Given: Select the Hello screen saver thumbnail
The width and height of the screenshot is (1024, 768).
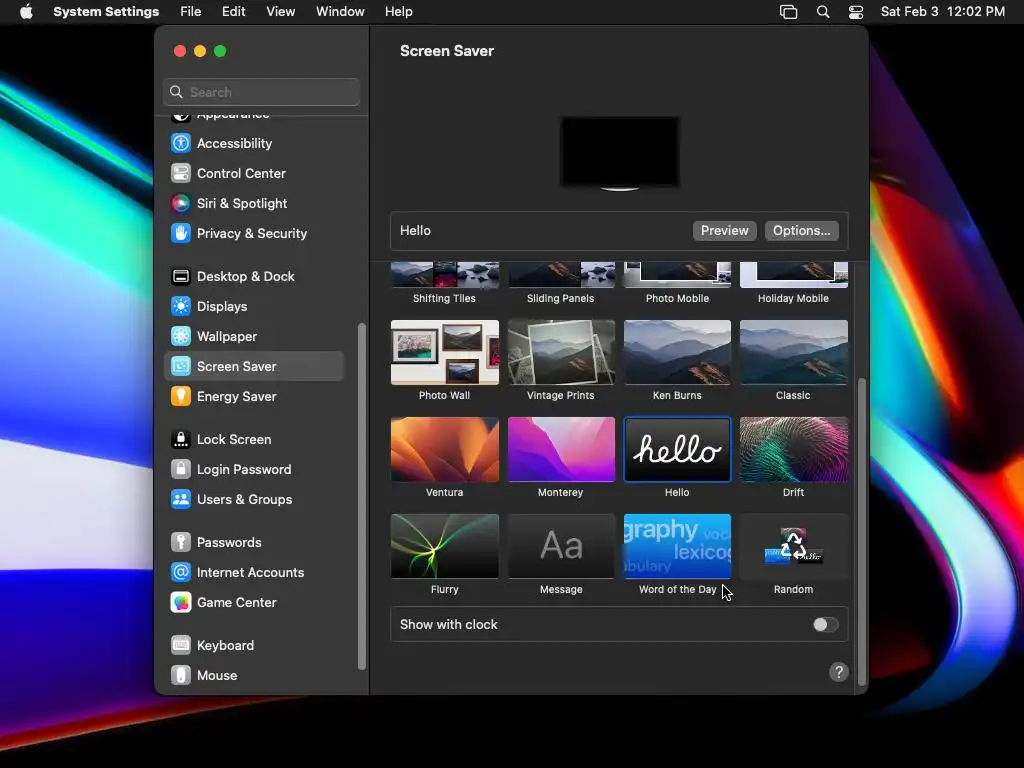Looking at the screenshot, I should 677,449.
